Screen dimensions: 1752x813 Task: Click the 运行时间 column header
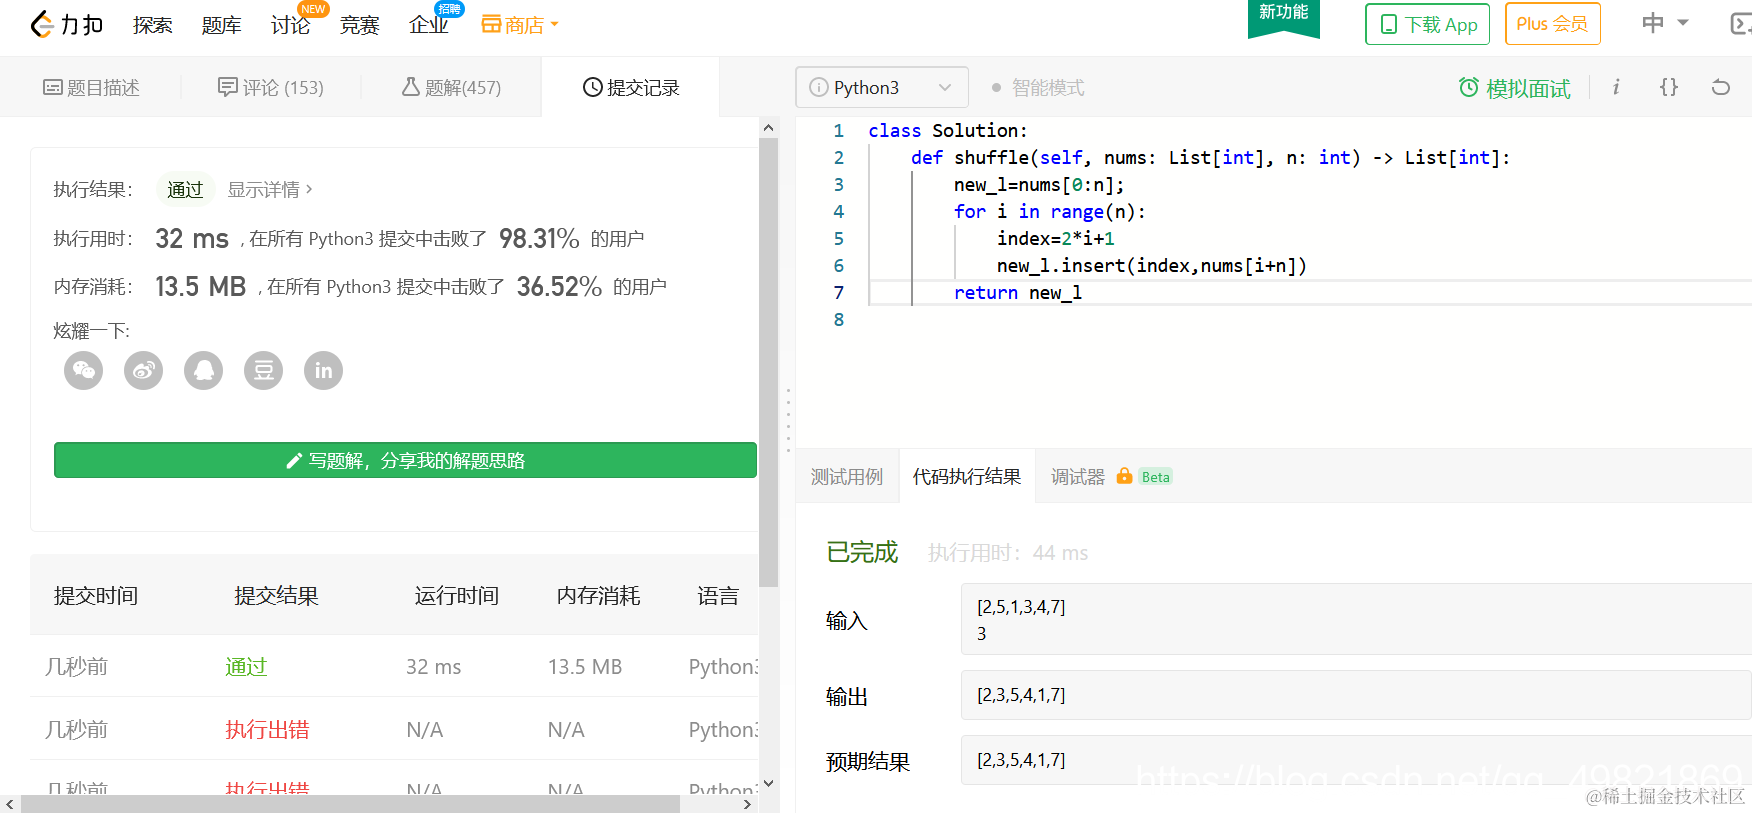click(x=457, y=596)
